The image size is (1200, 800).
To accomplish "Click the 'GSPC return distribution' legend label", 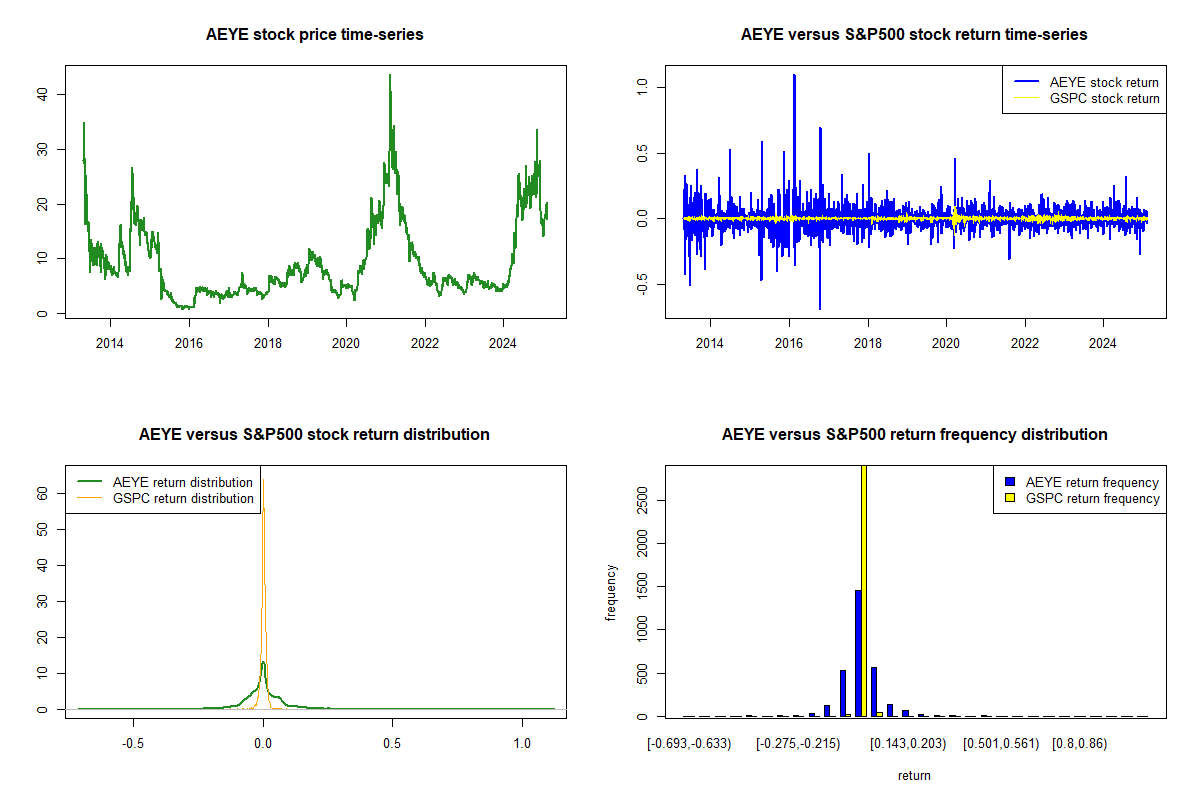I will tap(183, 498).
